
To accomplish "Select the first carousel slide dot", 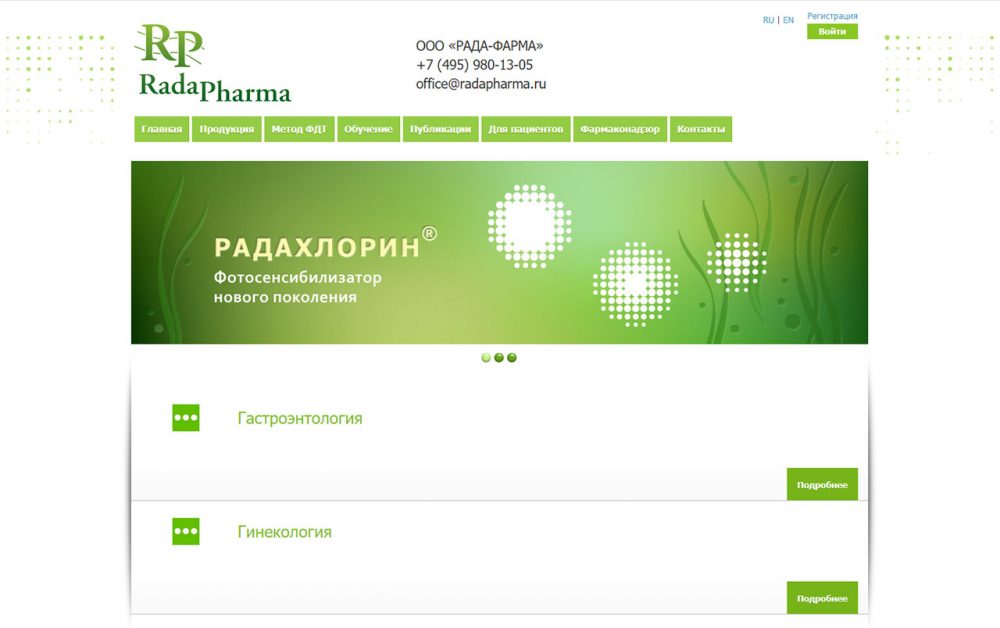I will tap(486, 357).
